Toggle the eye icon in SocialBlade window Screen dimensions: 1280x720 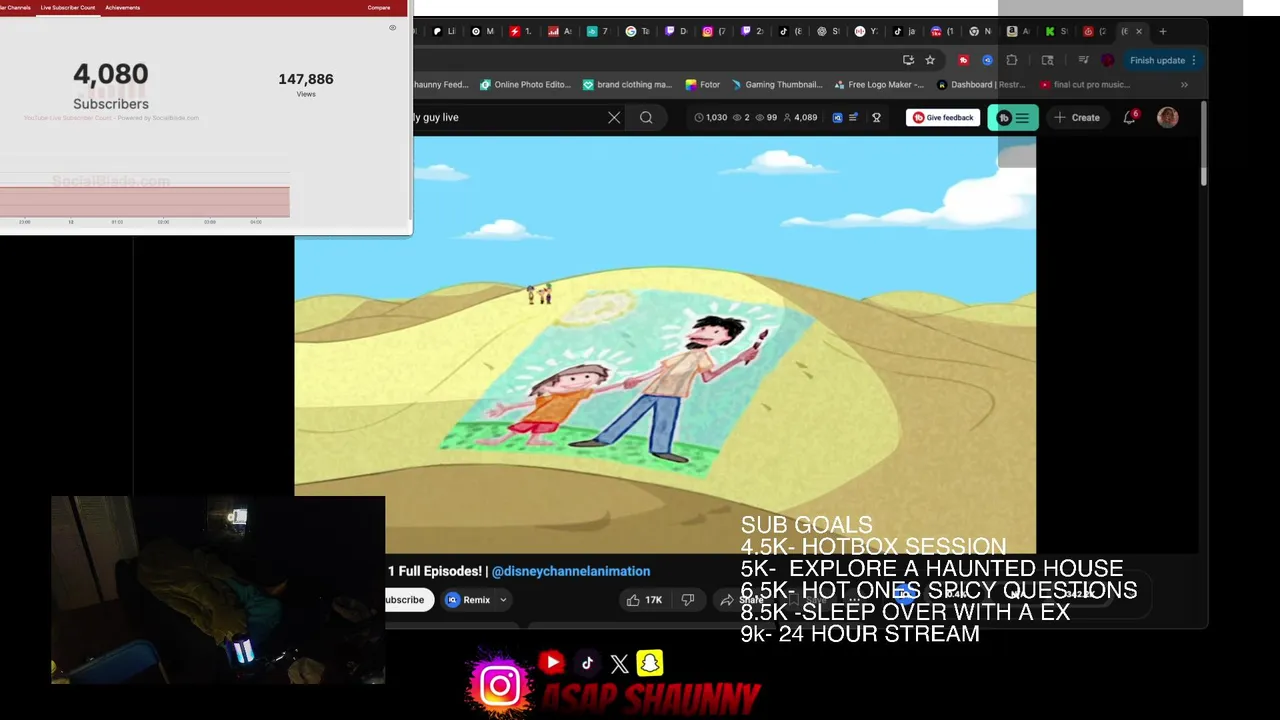coord(392,28)
